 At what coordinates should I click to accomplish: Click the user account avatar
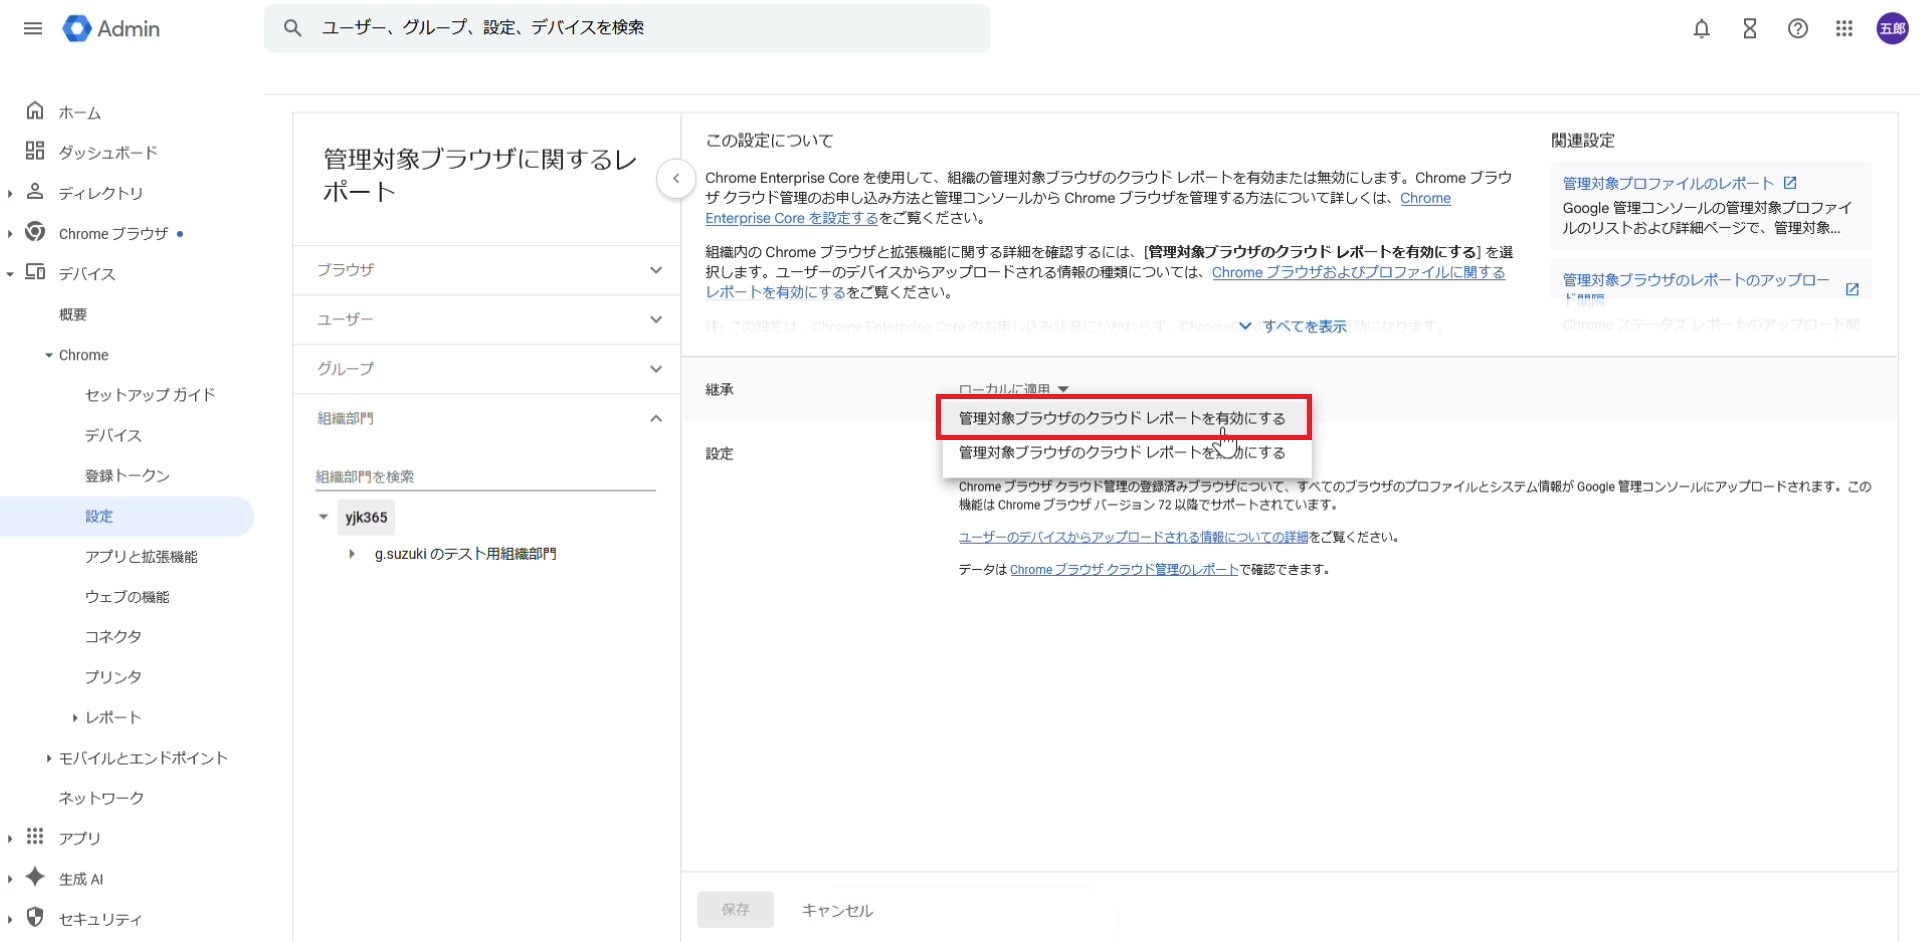coord(1891,29)
